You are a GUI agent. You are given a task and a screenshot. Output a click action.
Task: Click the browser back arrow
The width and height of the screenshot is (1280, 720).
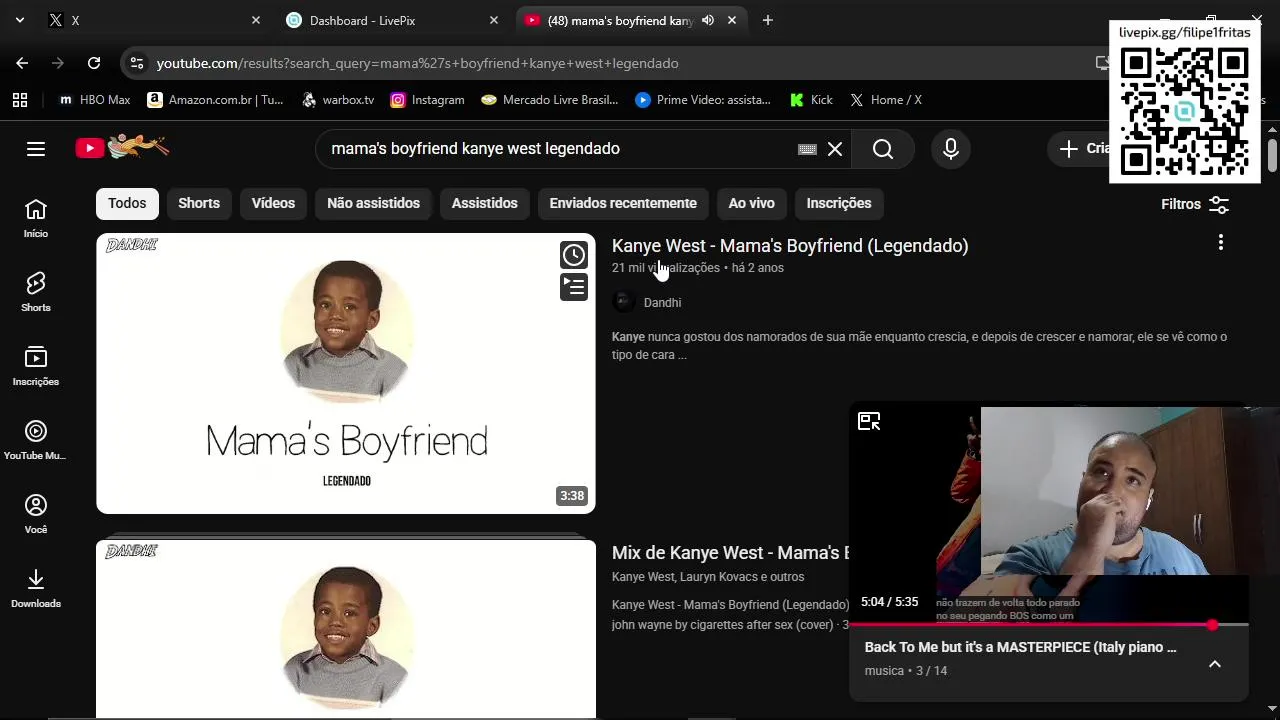pos(22,63)
